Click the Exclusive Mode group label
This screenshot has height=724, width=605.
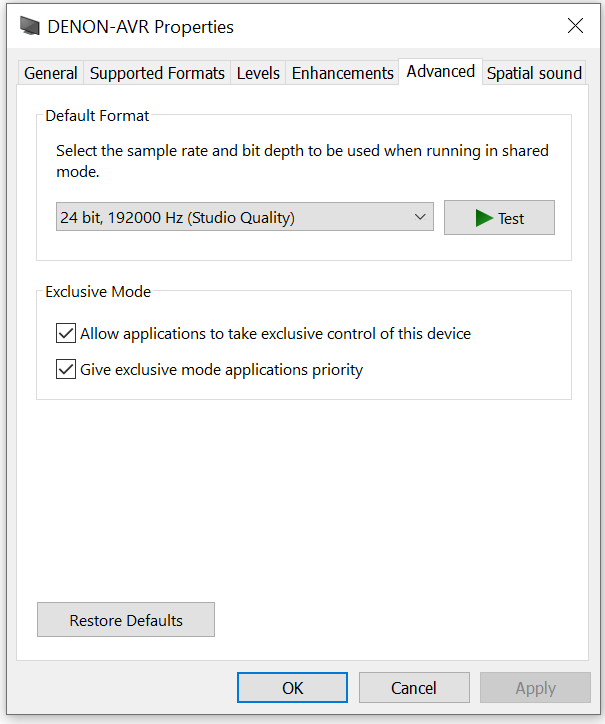coord(98,292)
